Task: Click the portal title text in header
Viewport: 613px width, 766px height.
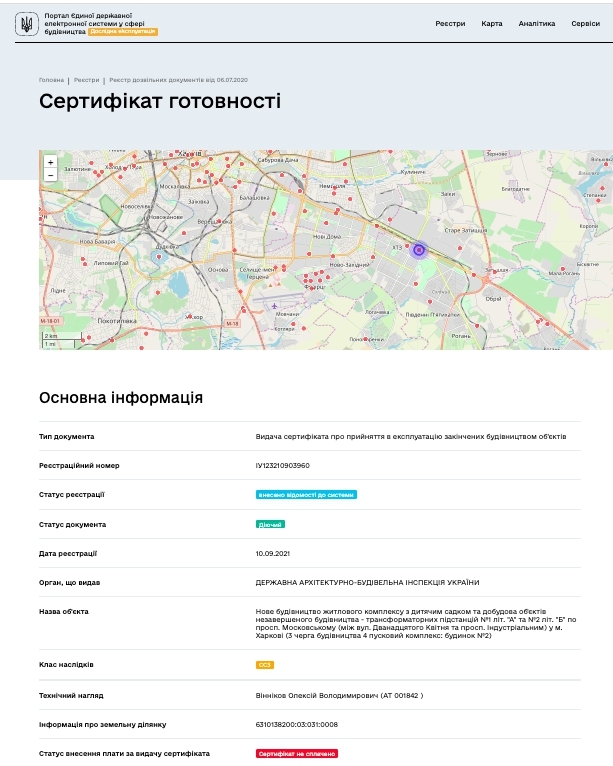Action: [94, 23]
